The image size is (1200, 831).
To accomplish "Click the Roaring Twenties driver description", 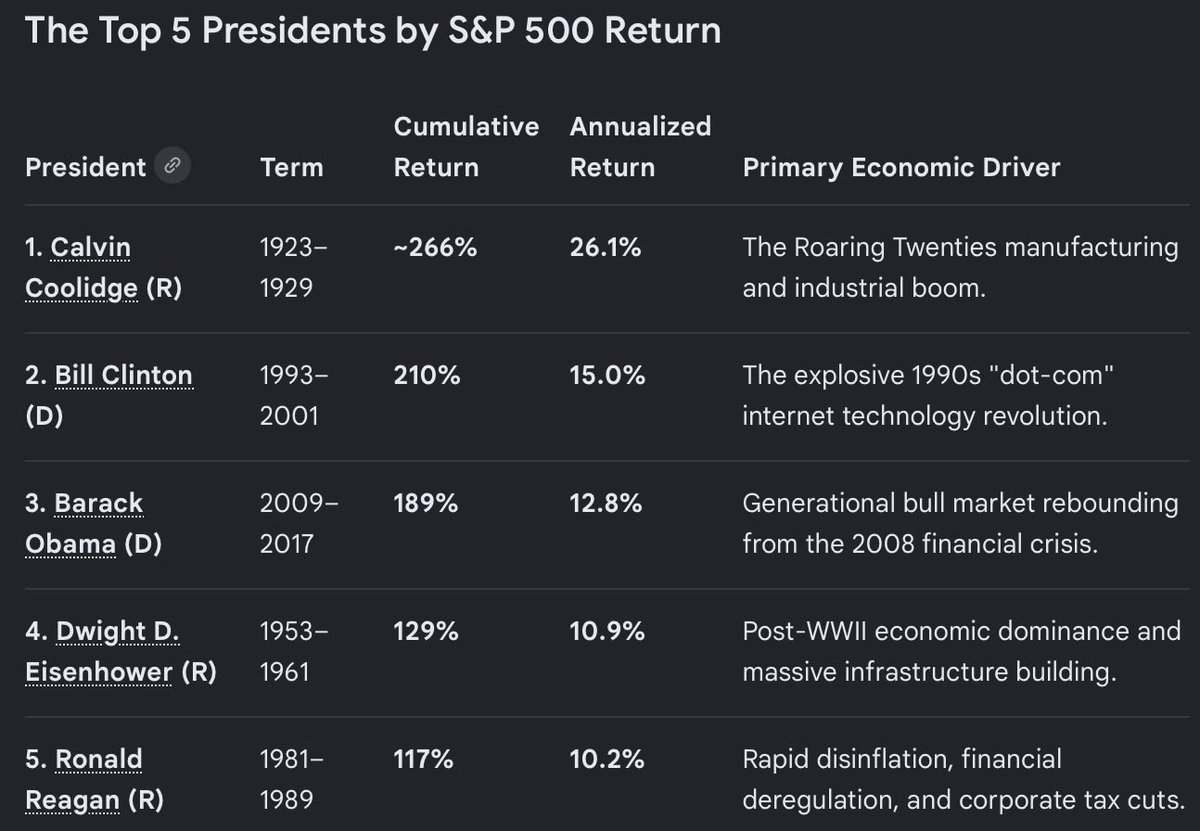I will coord(960,267).
